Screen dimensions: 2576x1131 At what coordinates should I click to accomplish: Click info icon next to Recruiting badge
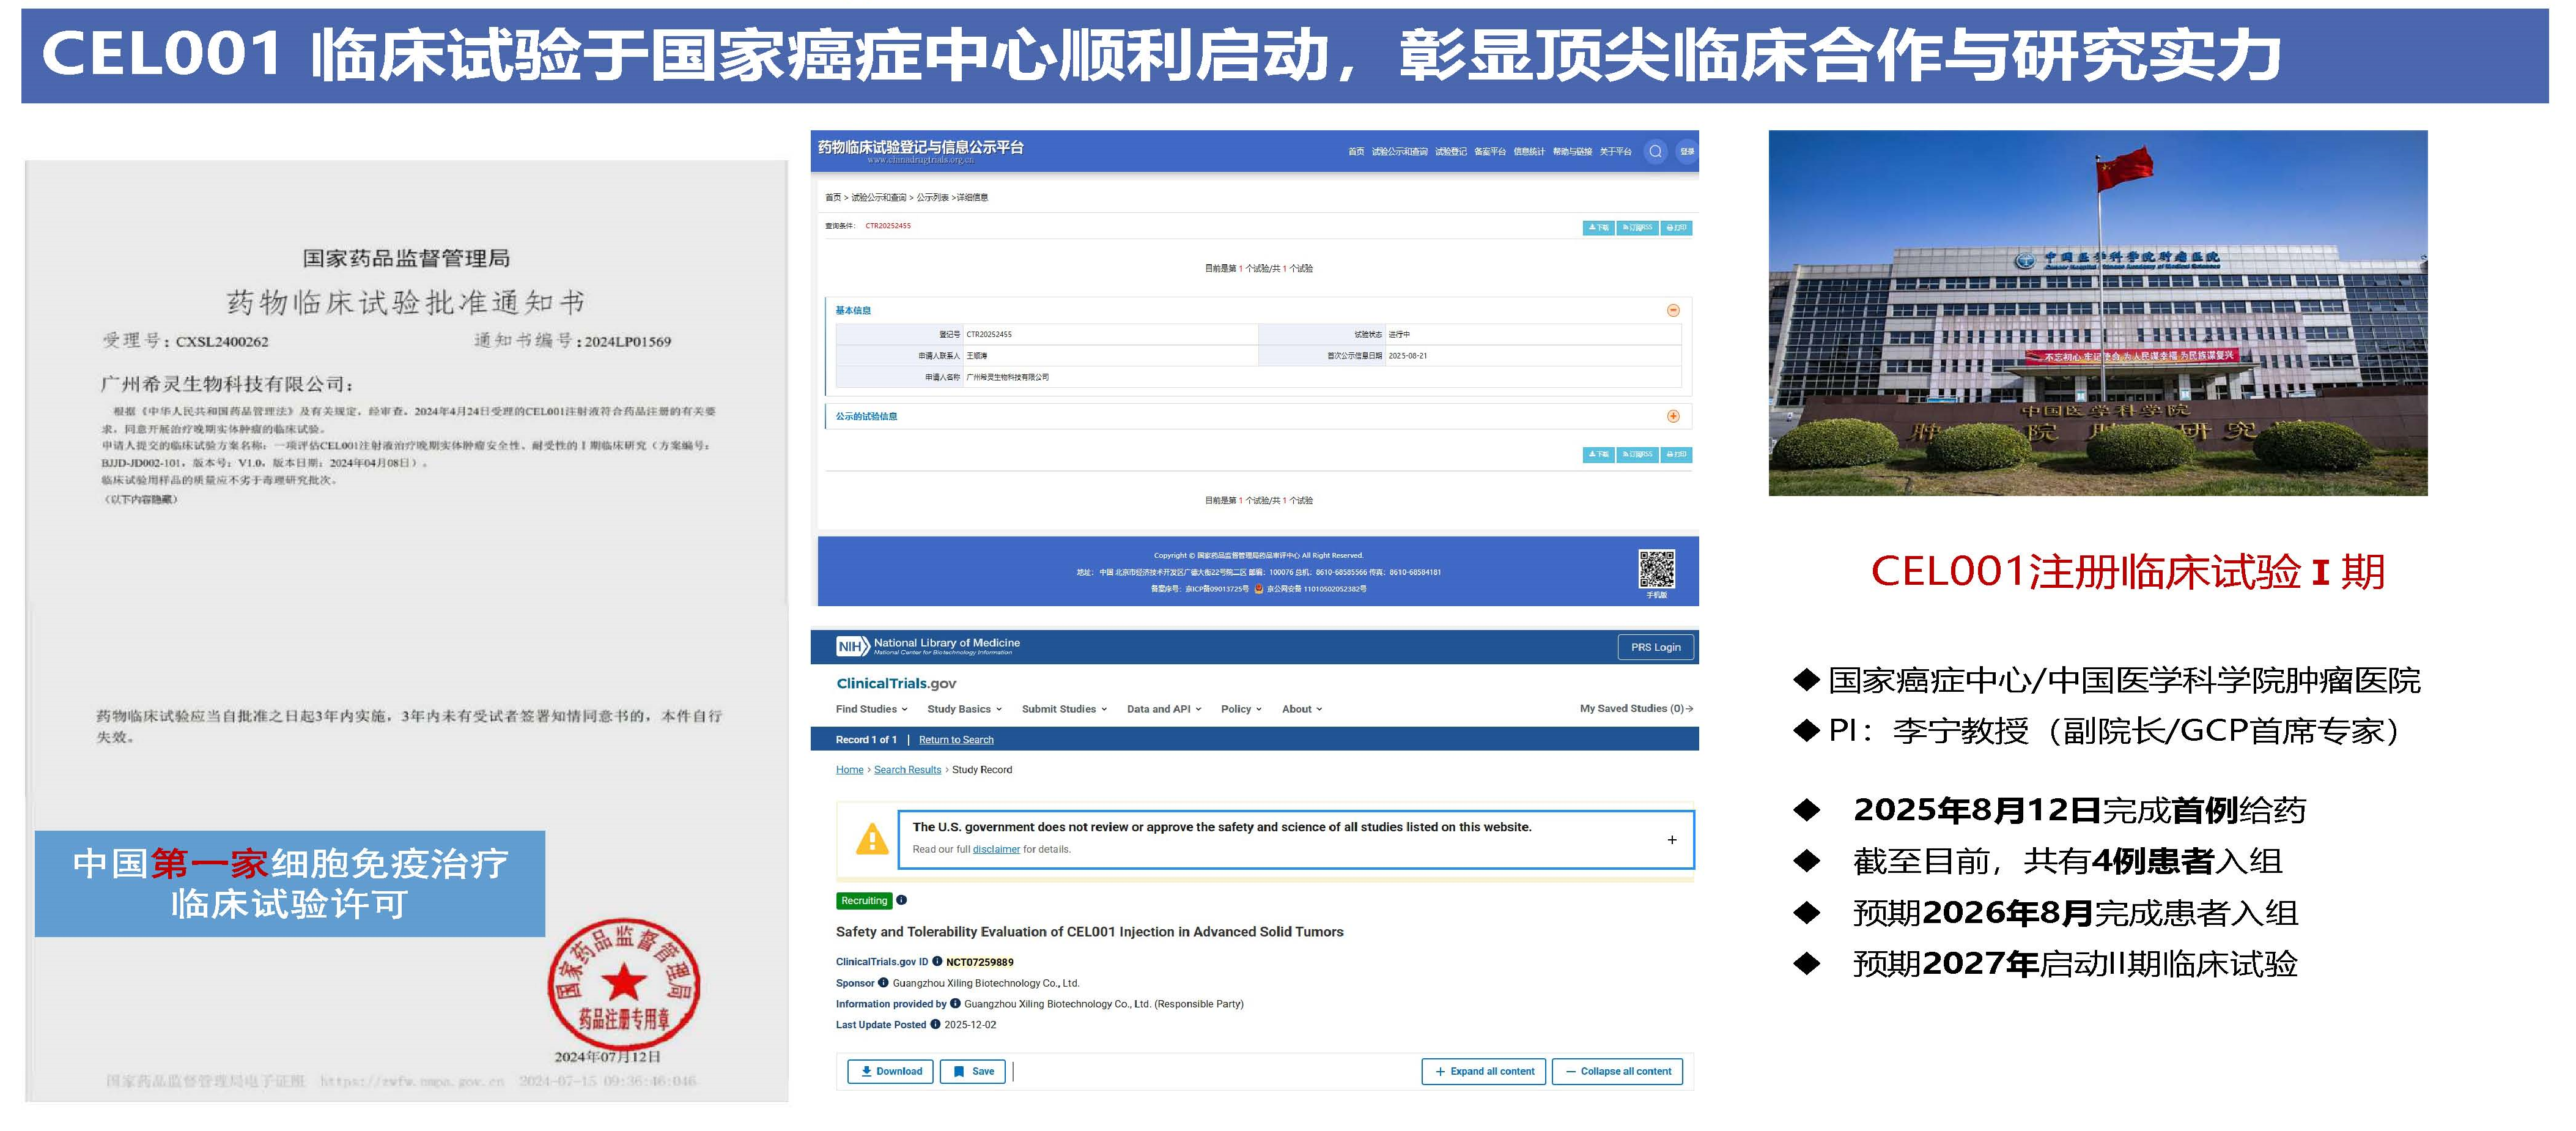pos(901,900)
